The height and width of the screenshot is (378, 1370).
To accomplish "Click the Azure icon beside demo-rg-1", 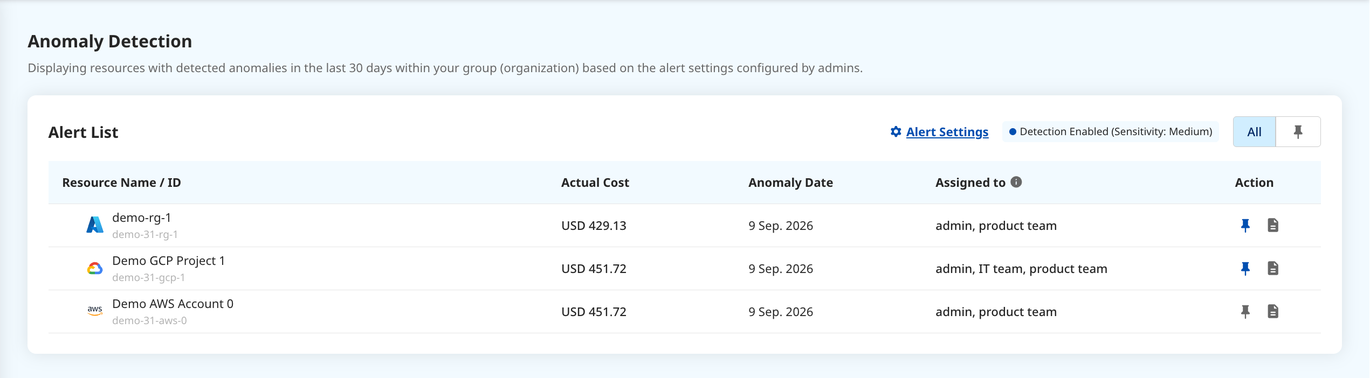I will click(x=95, y=225).
